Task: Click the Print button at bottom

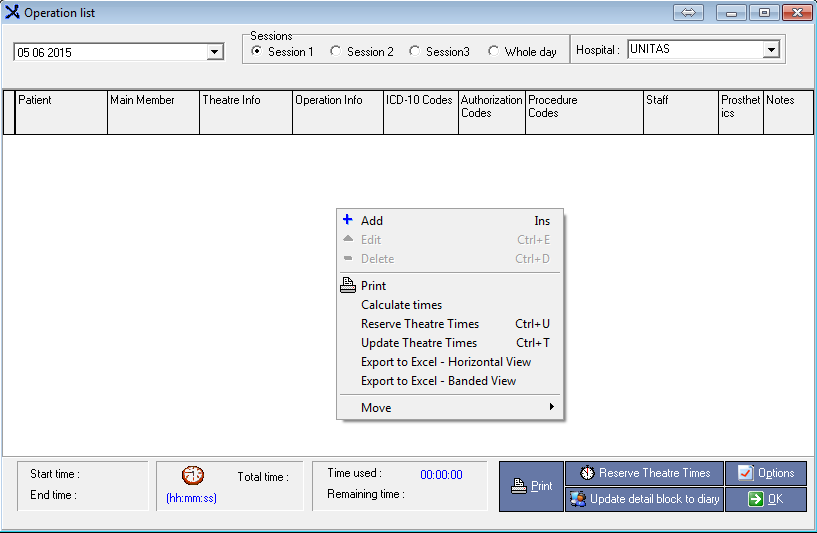Action: point(531,486)
